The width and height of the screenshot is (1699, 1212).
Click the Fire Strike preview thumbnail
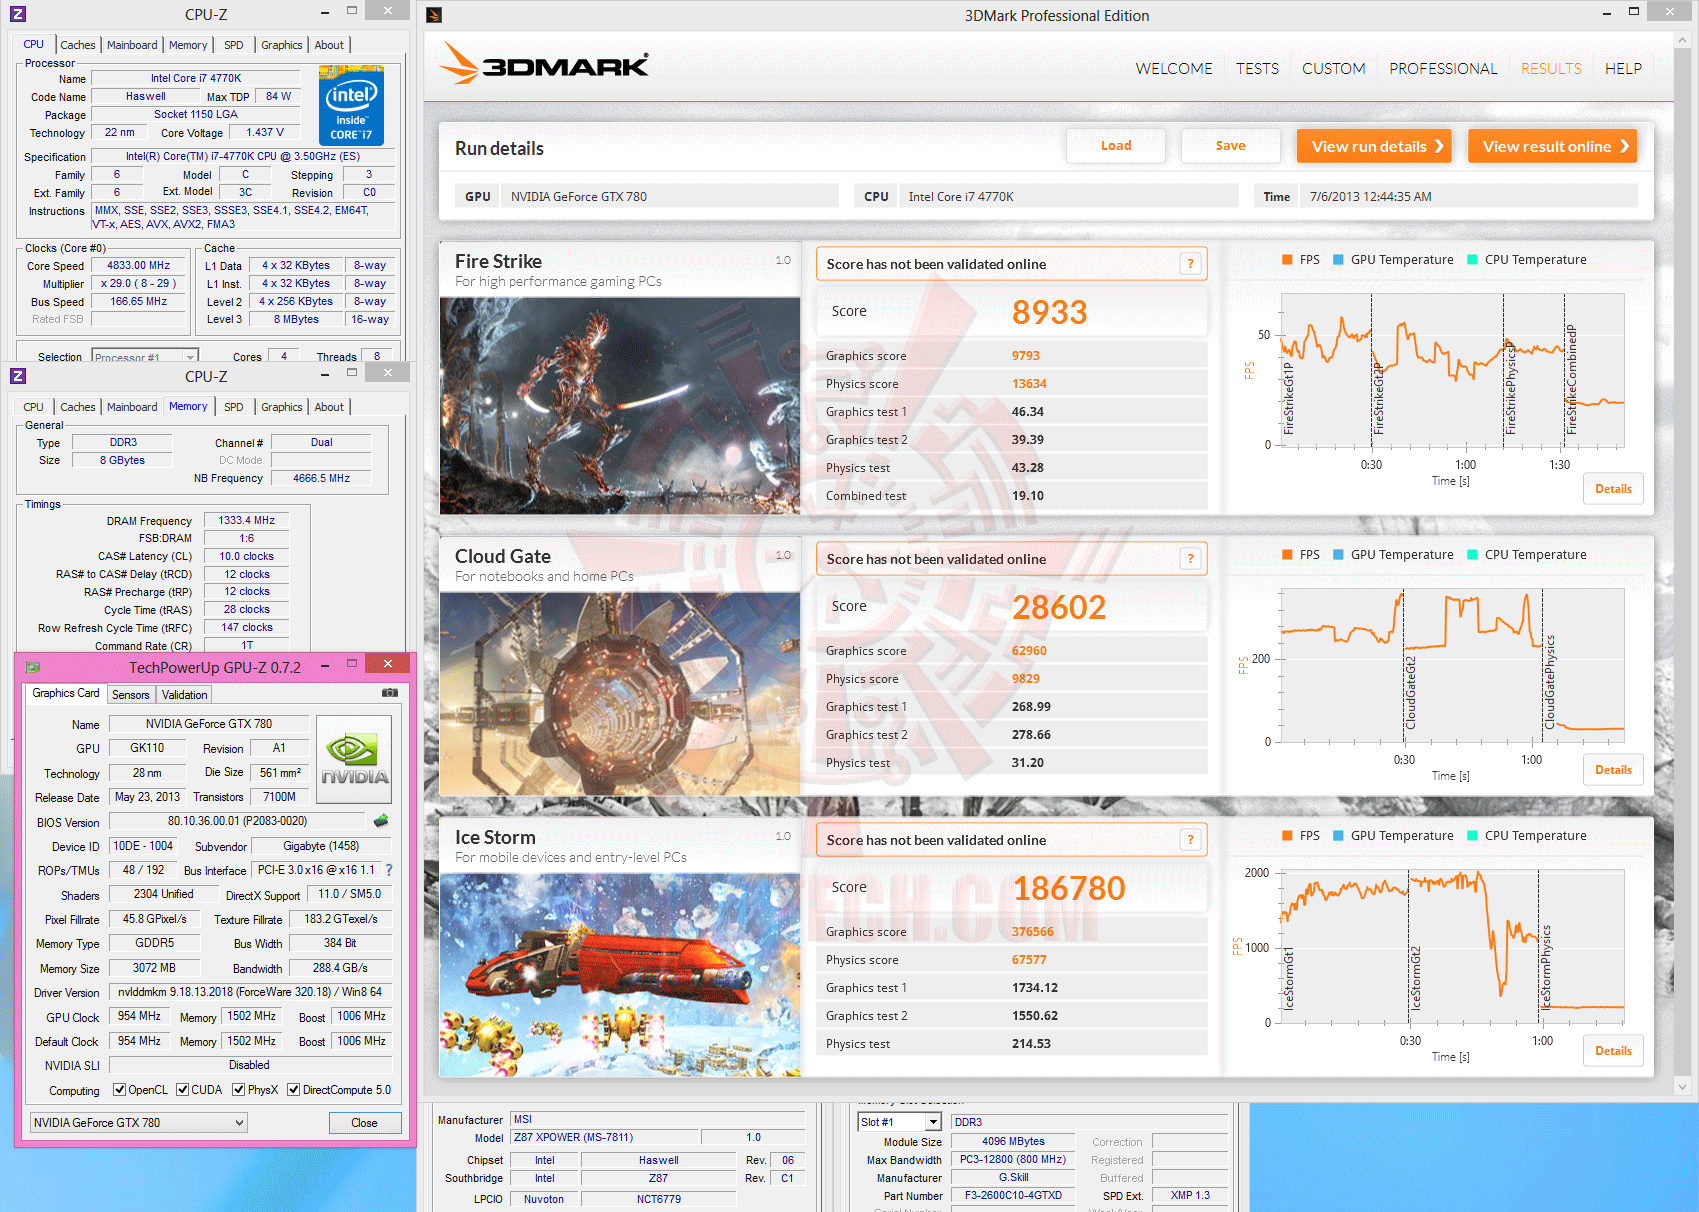coord(620,406)
